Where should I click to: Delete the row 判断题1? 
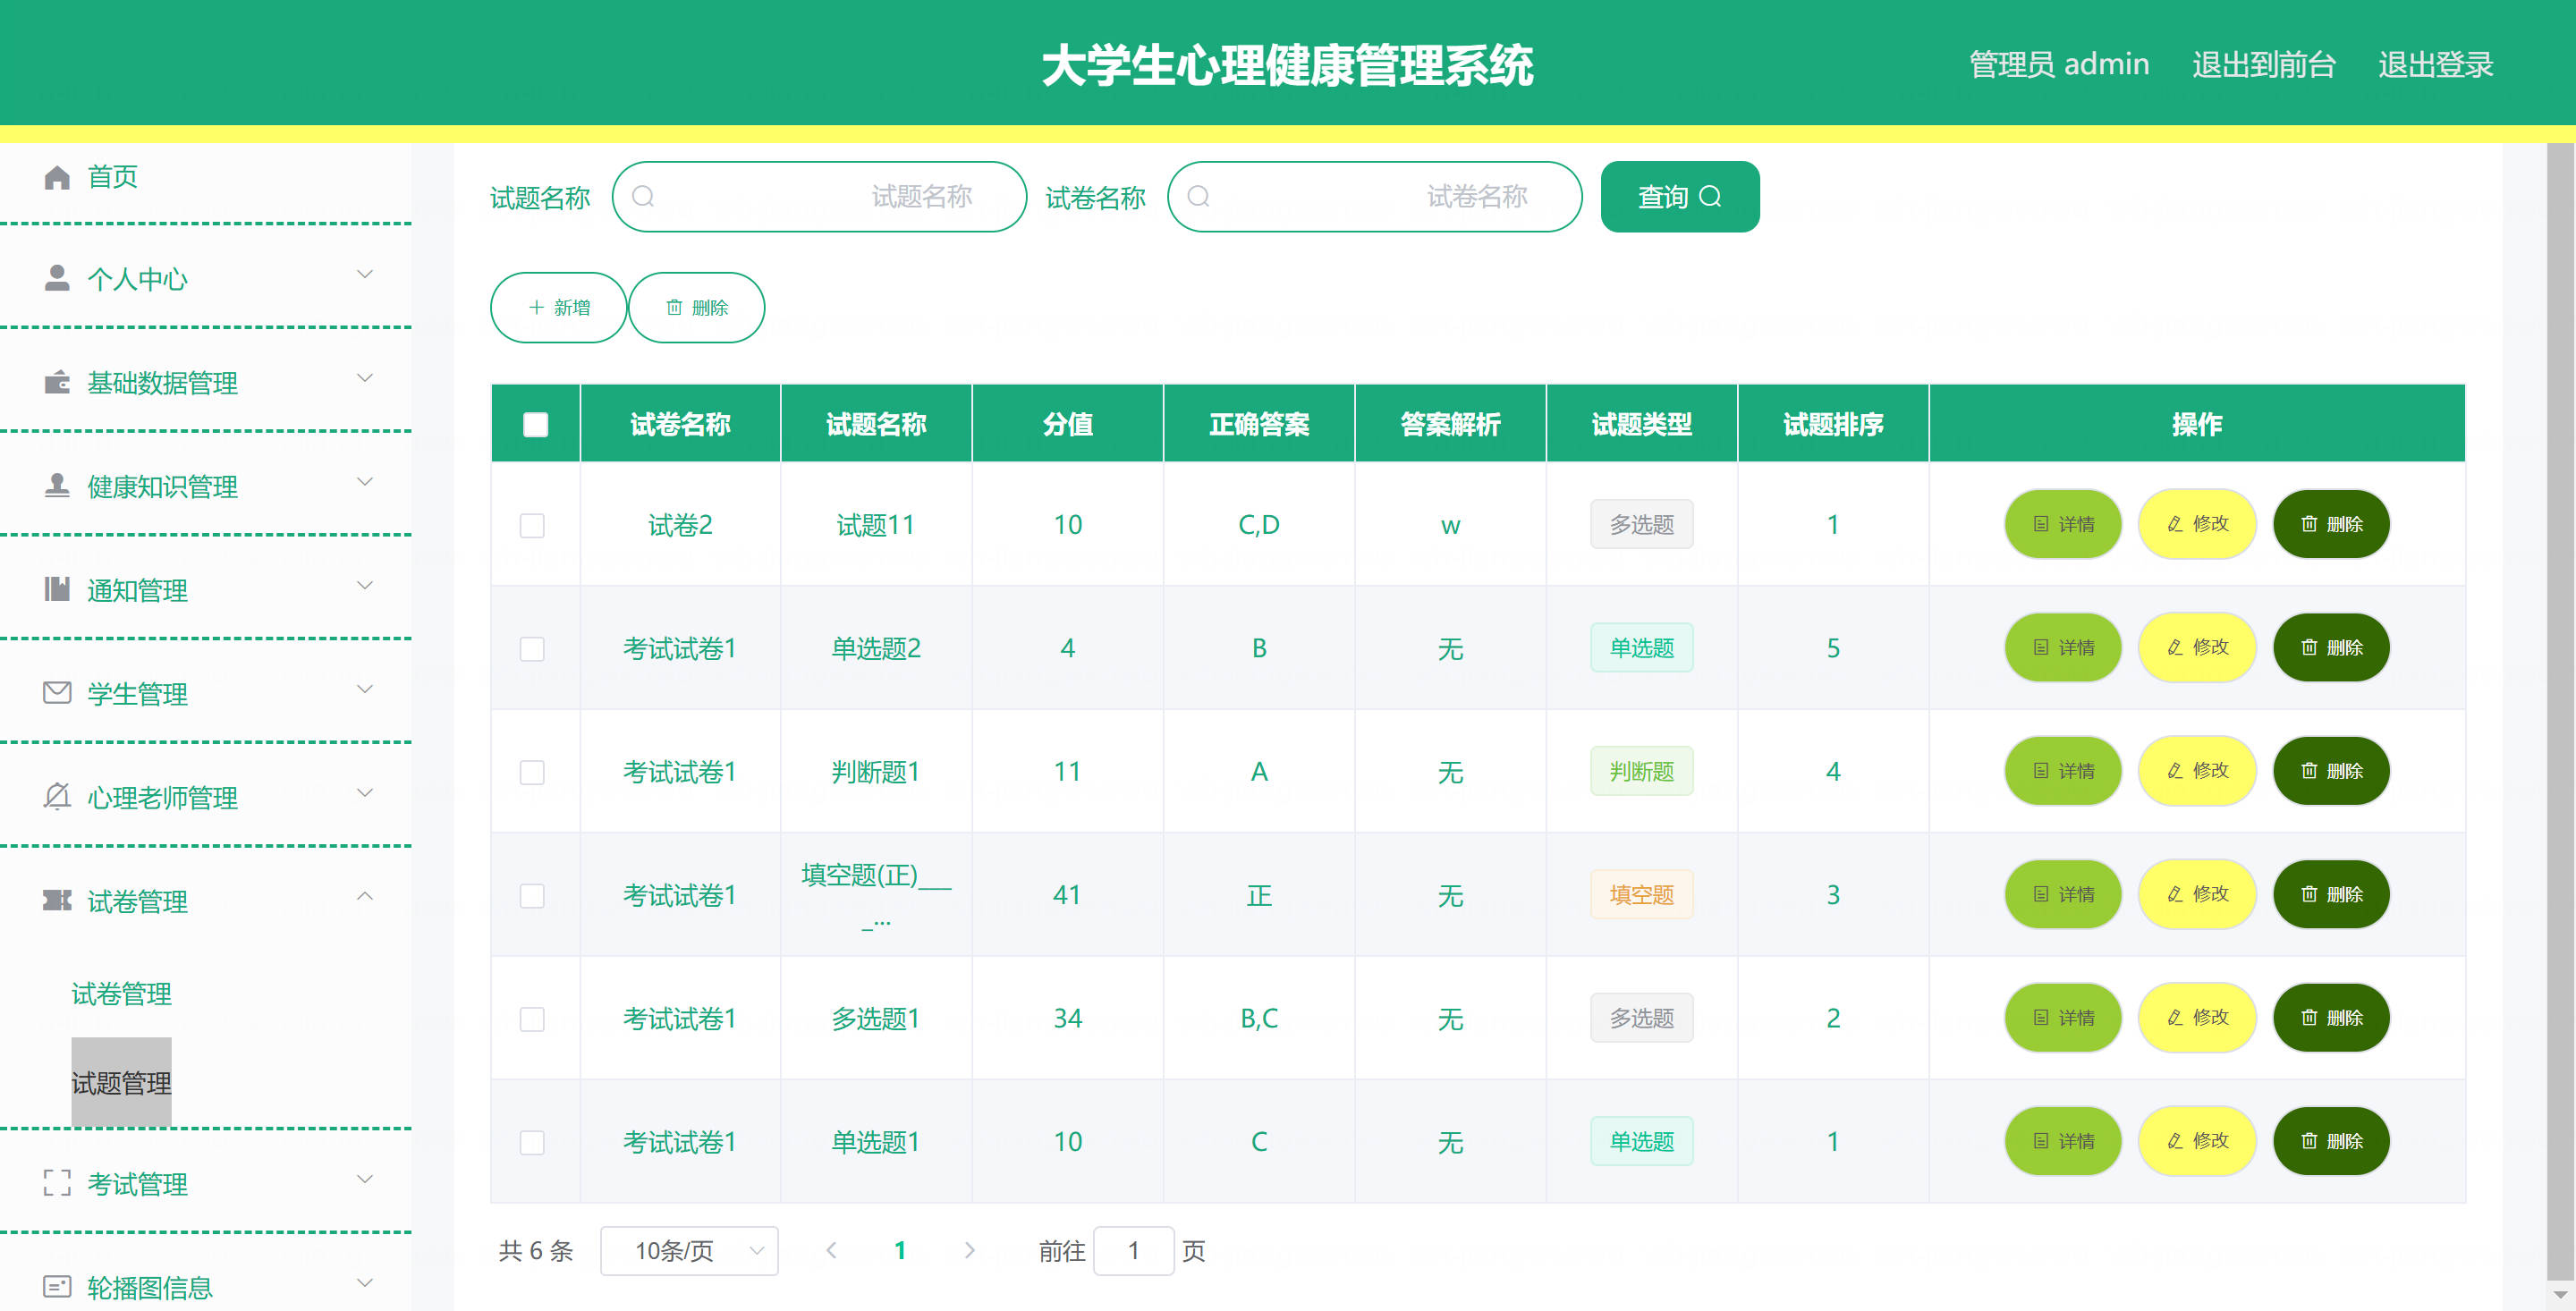[2331, 771]
